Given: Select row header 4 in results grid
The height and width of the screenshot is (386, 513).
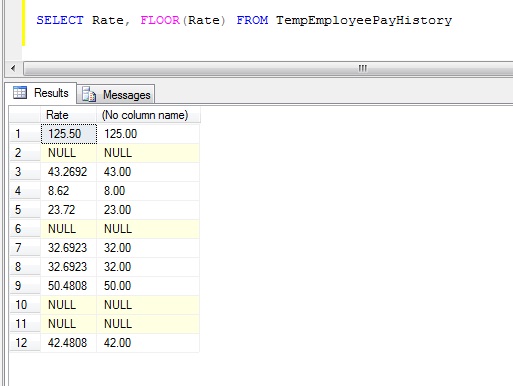Looking at the screenshot, I should (x=25, y=191).
